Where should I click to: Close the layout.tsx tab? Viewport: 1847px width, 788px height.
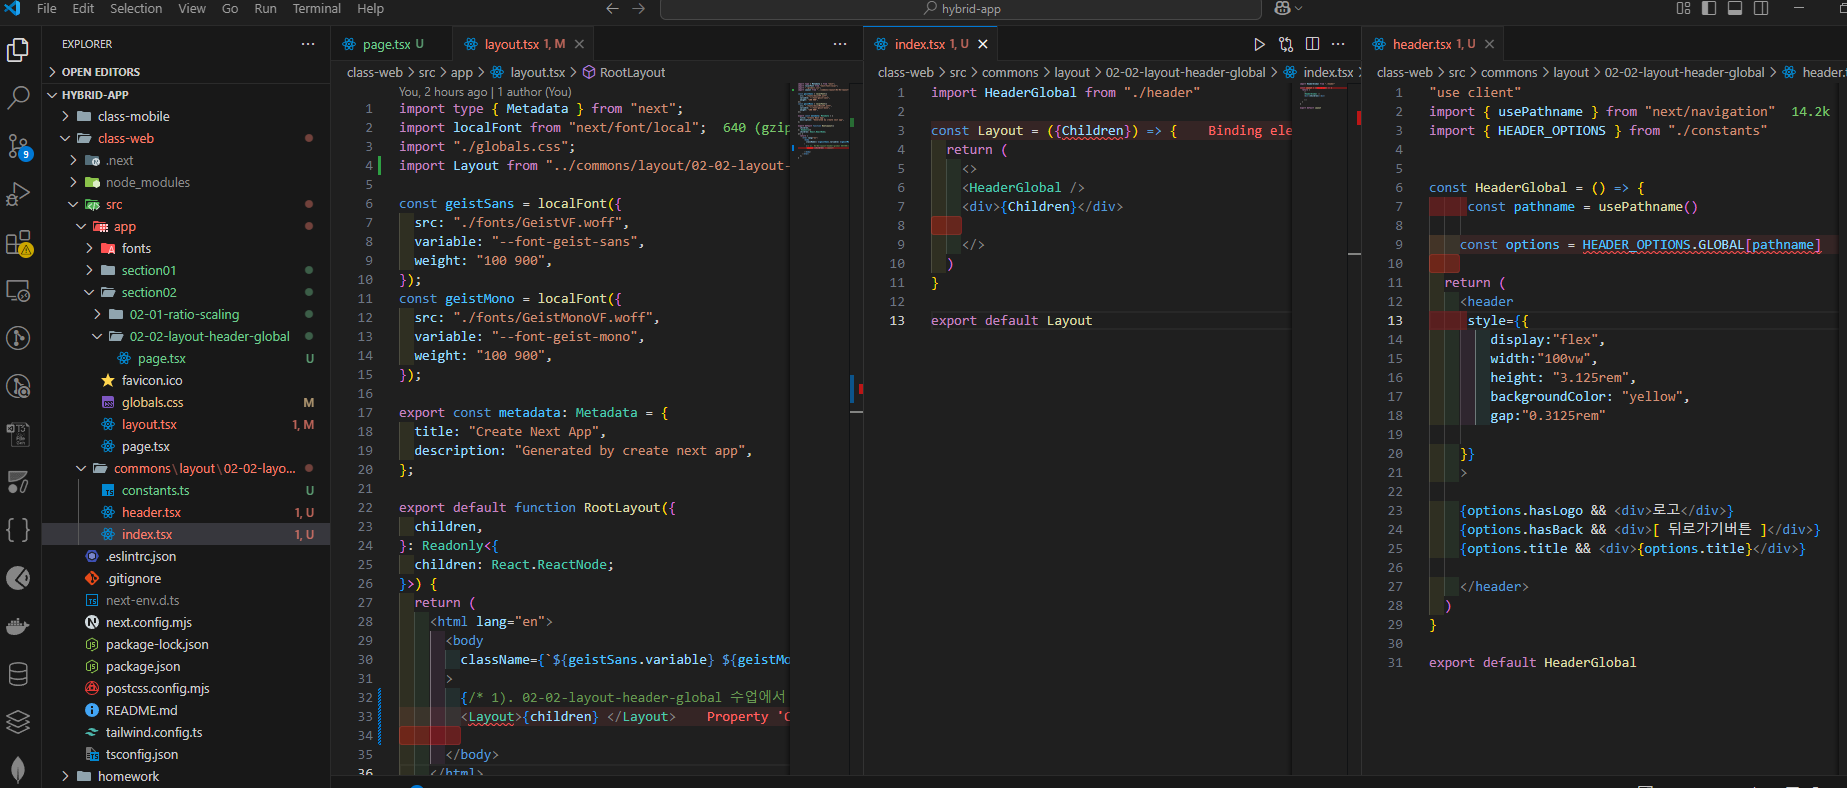579,44
